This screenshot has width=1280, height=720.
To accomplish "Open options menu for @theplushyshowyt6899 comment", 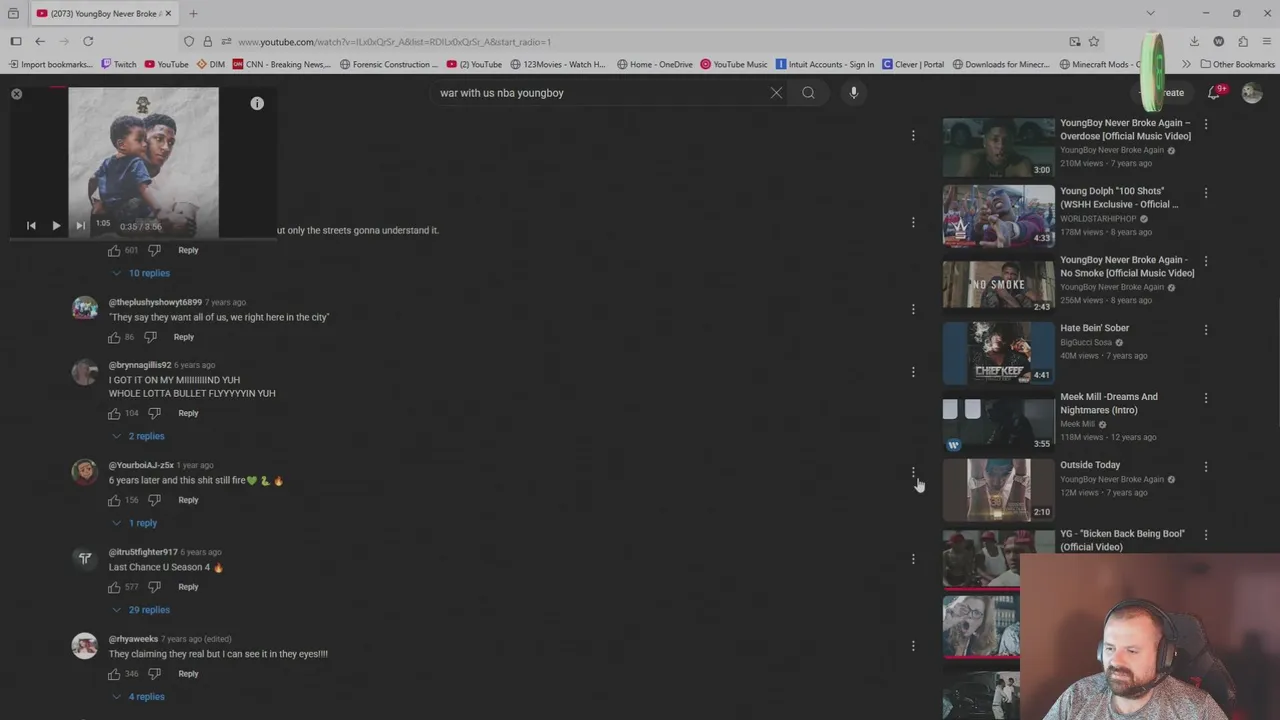I will 913,309.
